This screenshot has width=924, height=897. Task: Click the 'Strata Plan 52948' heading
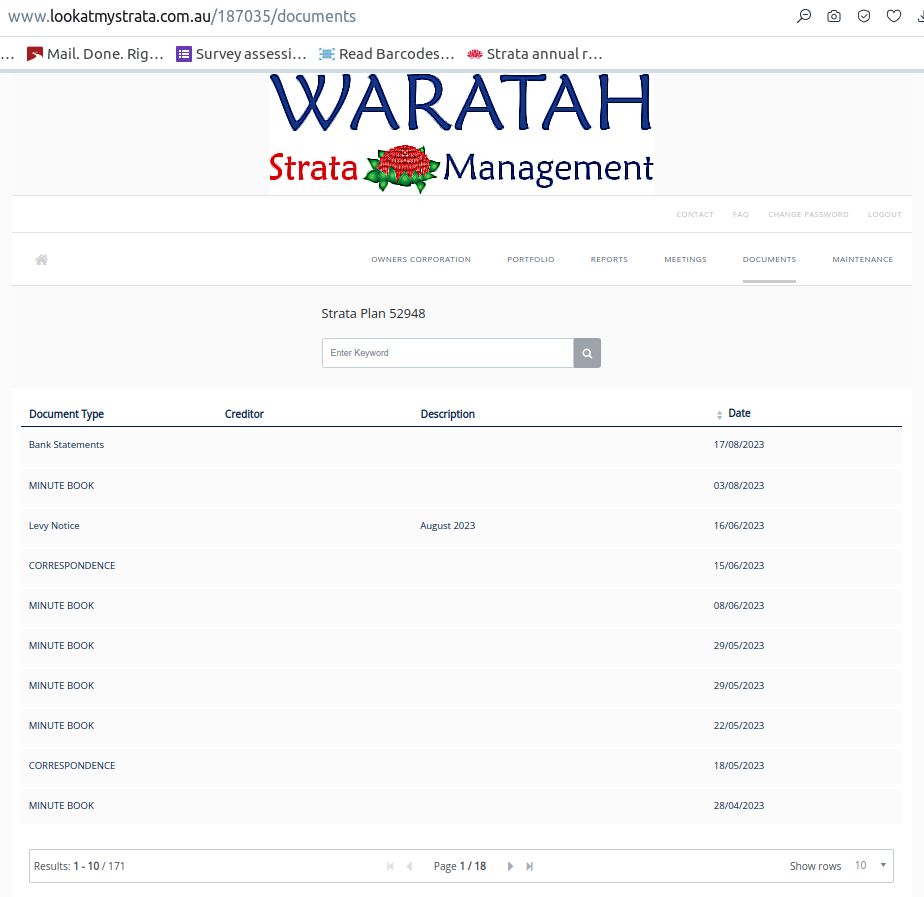pos(373,314)
